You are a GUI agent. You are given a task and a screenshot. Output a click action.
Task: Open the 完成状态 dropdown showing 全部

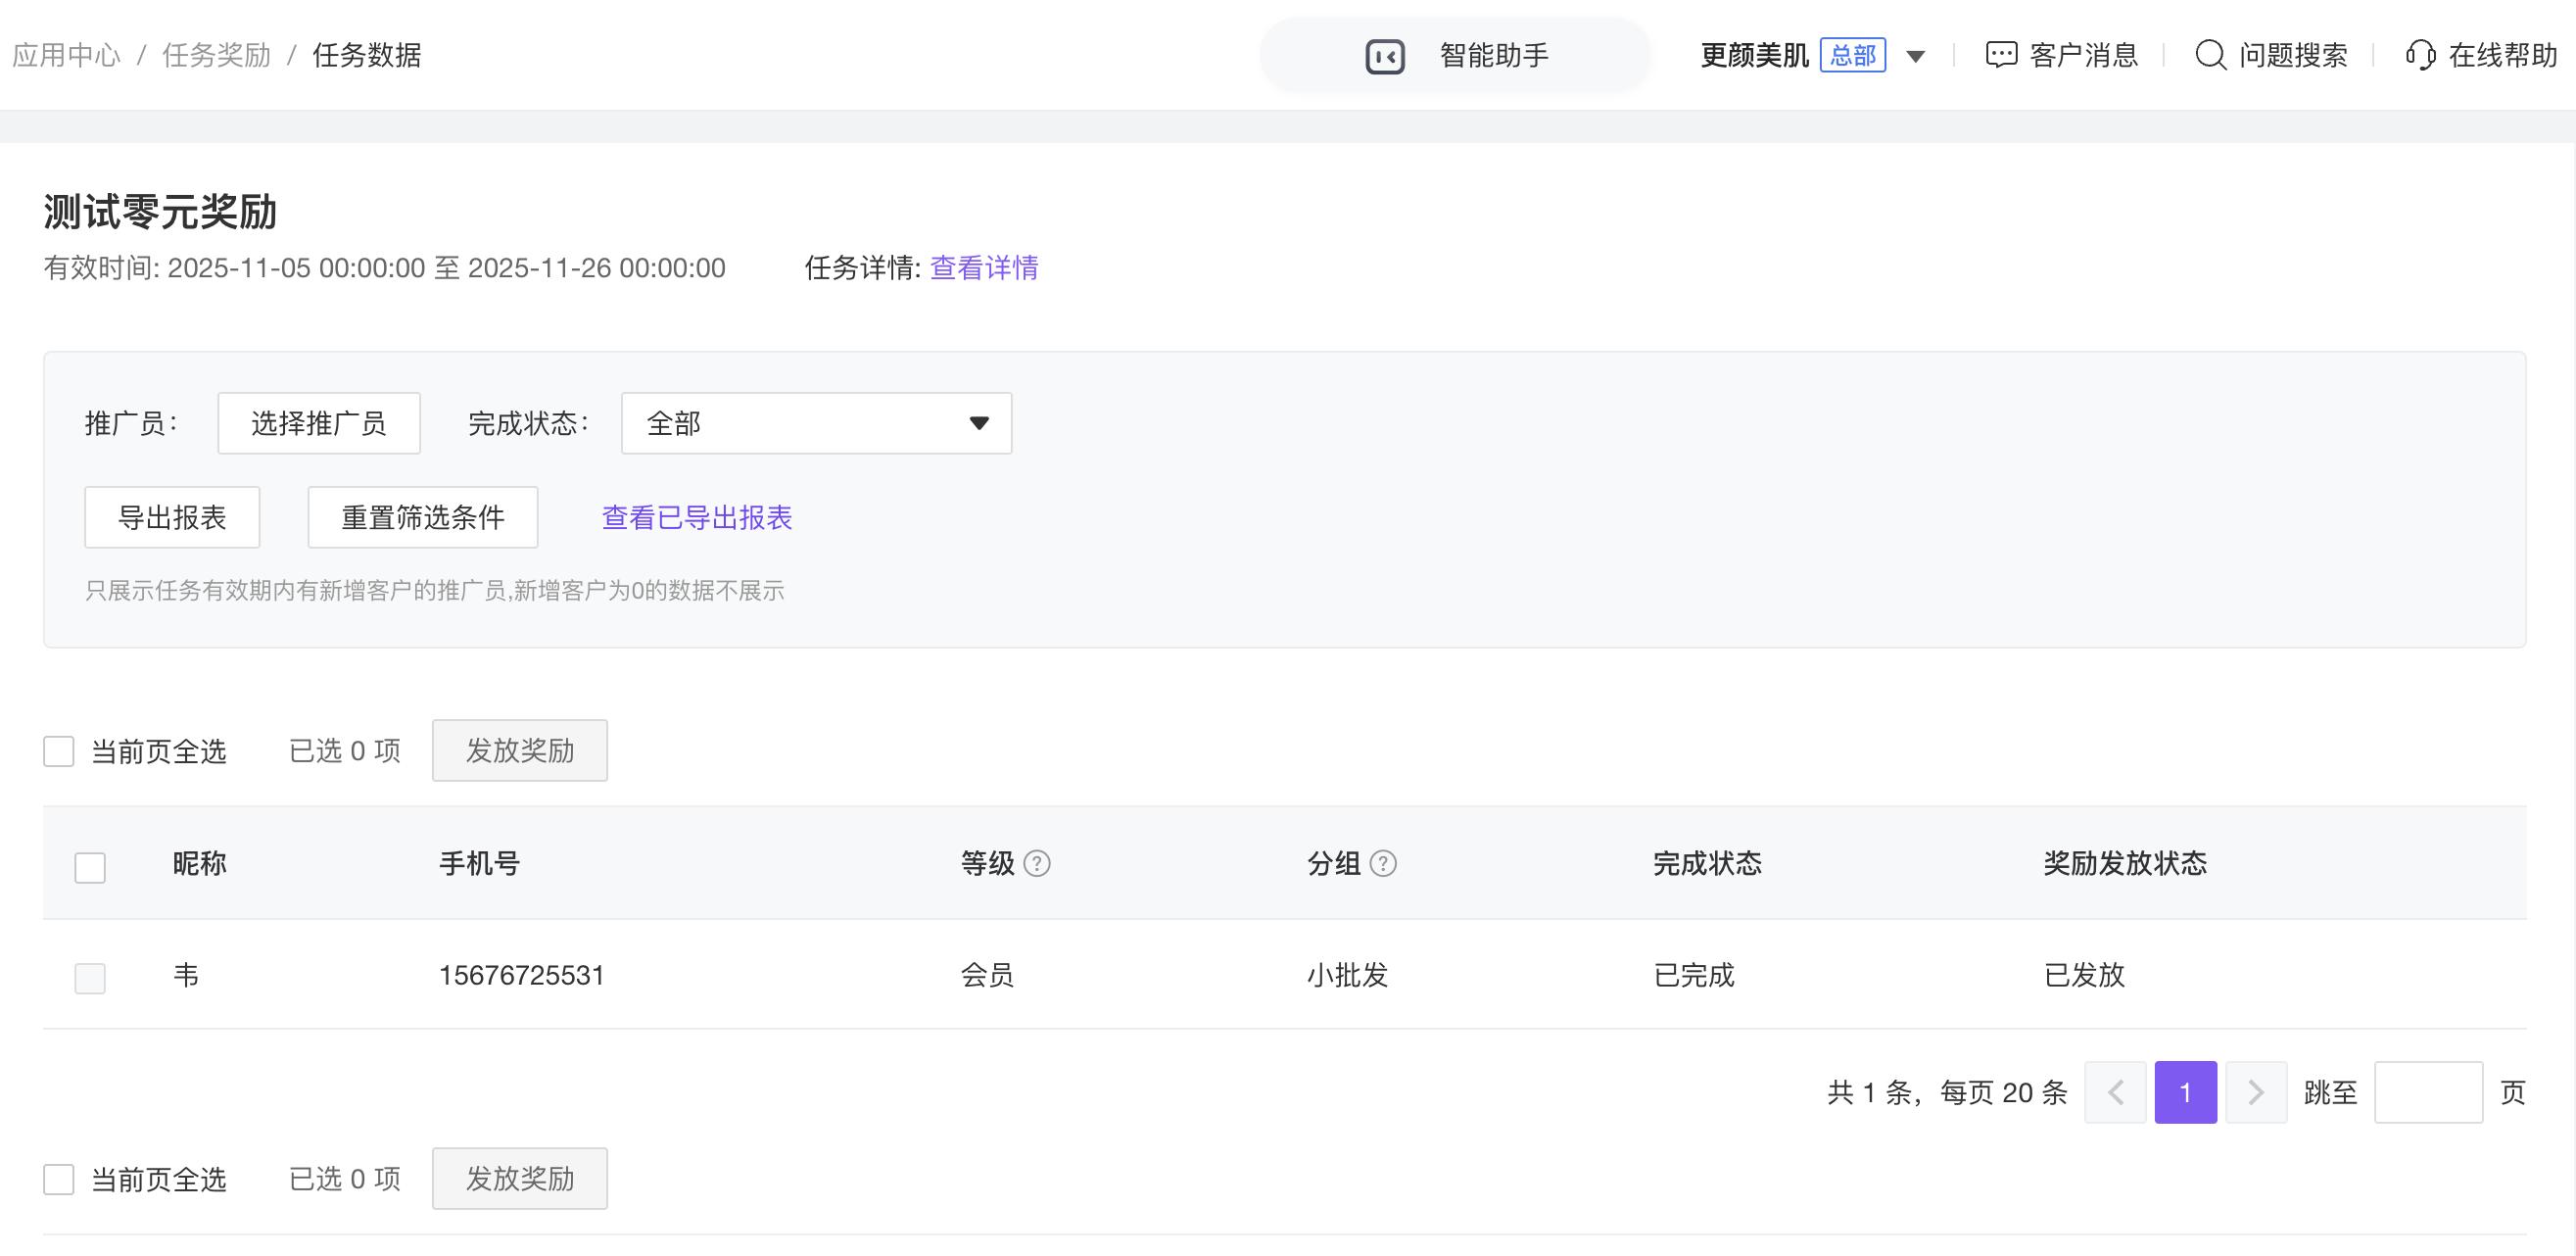click(816, 423)
